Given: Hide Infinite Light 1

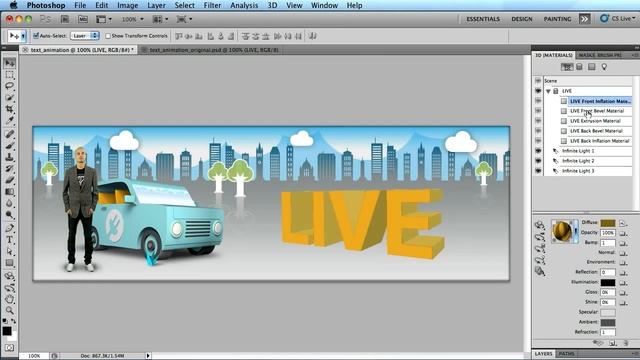Looking at the screenshot, I should (x=538, y=151).
